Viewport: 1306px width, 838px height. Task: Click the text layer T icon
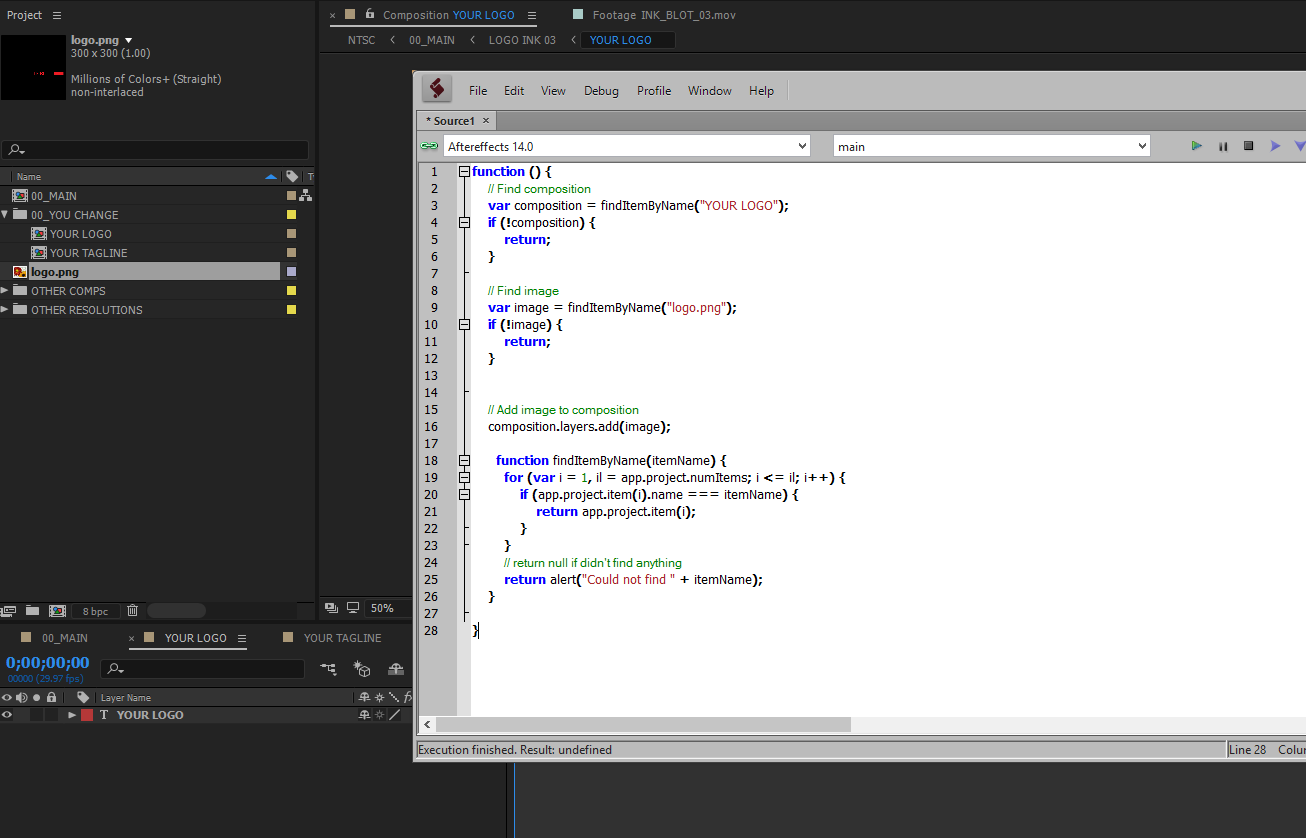(x=104, y=715)
